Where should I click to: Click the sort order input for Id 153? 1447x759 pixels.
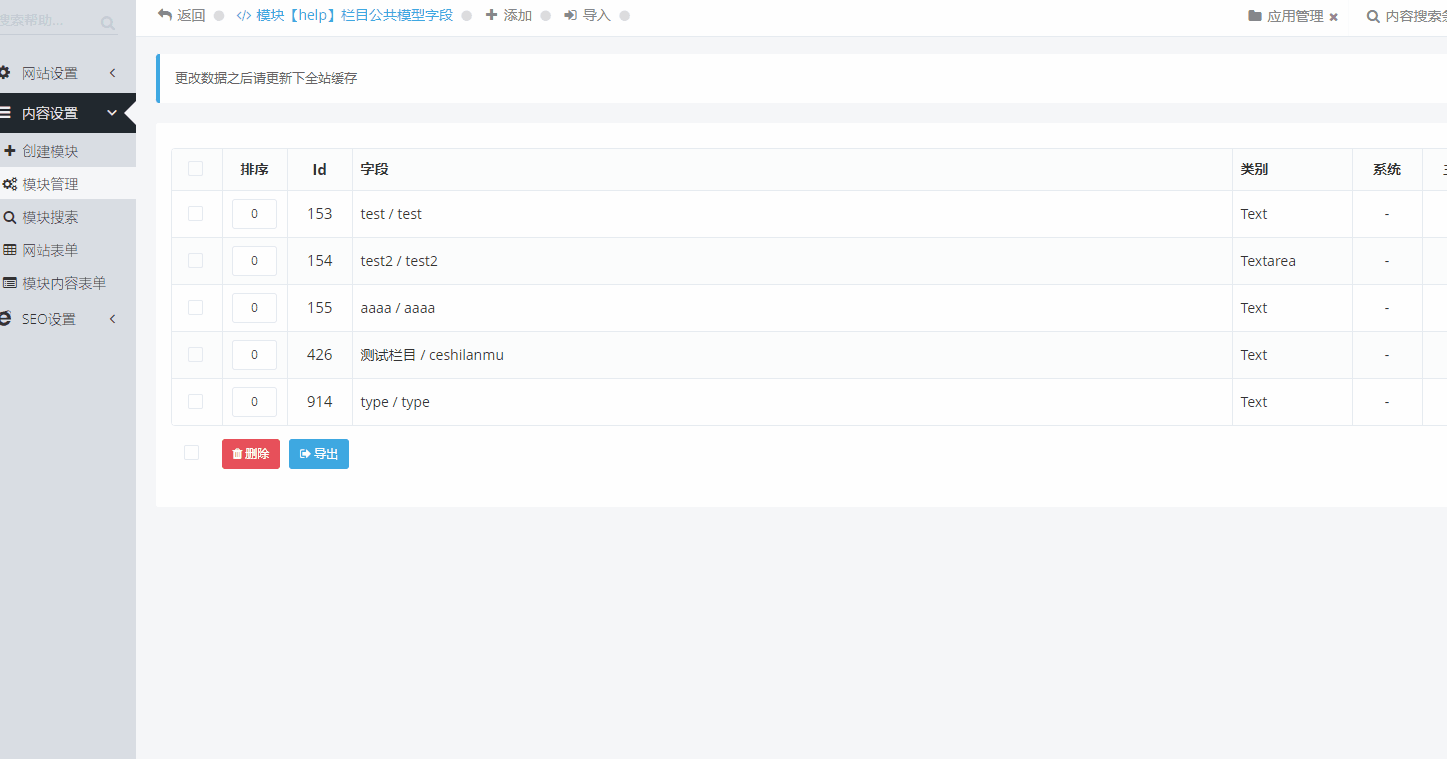click(254, 214)
